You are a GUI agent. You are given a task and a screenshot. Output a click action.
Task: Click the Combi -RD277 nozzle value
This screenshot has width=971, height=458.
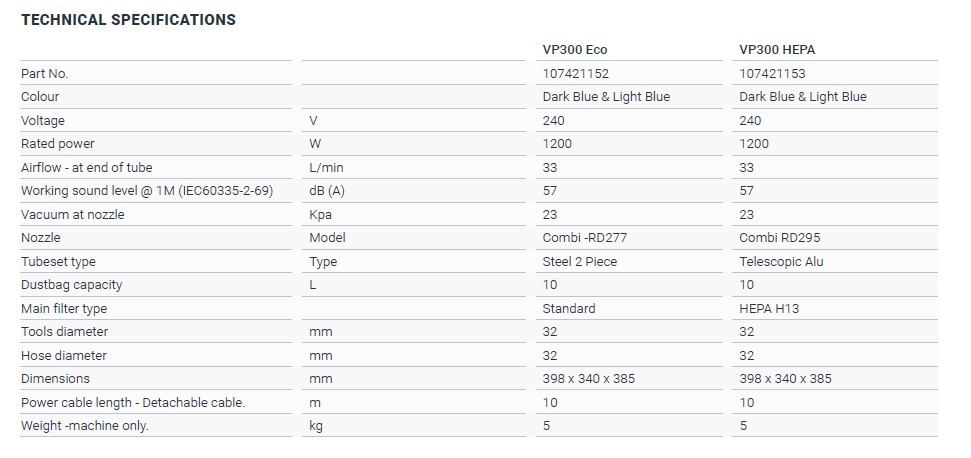586,238
